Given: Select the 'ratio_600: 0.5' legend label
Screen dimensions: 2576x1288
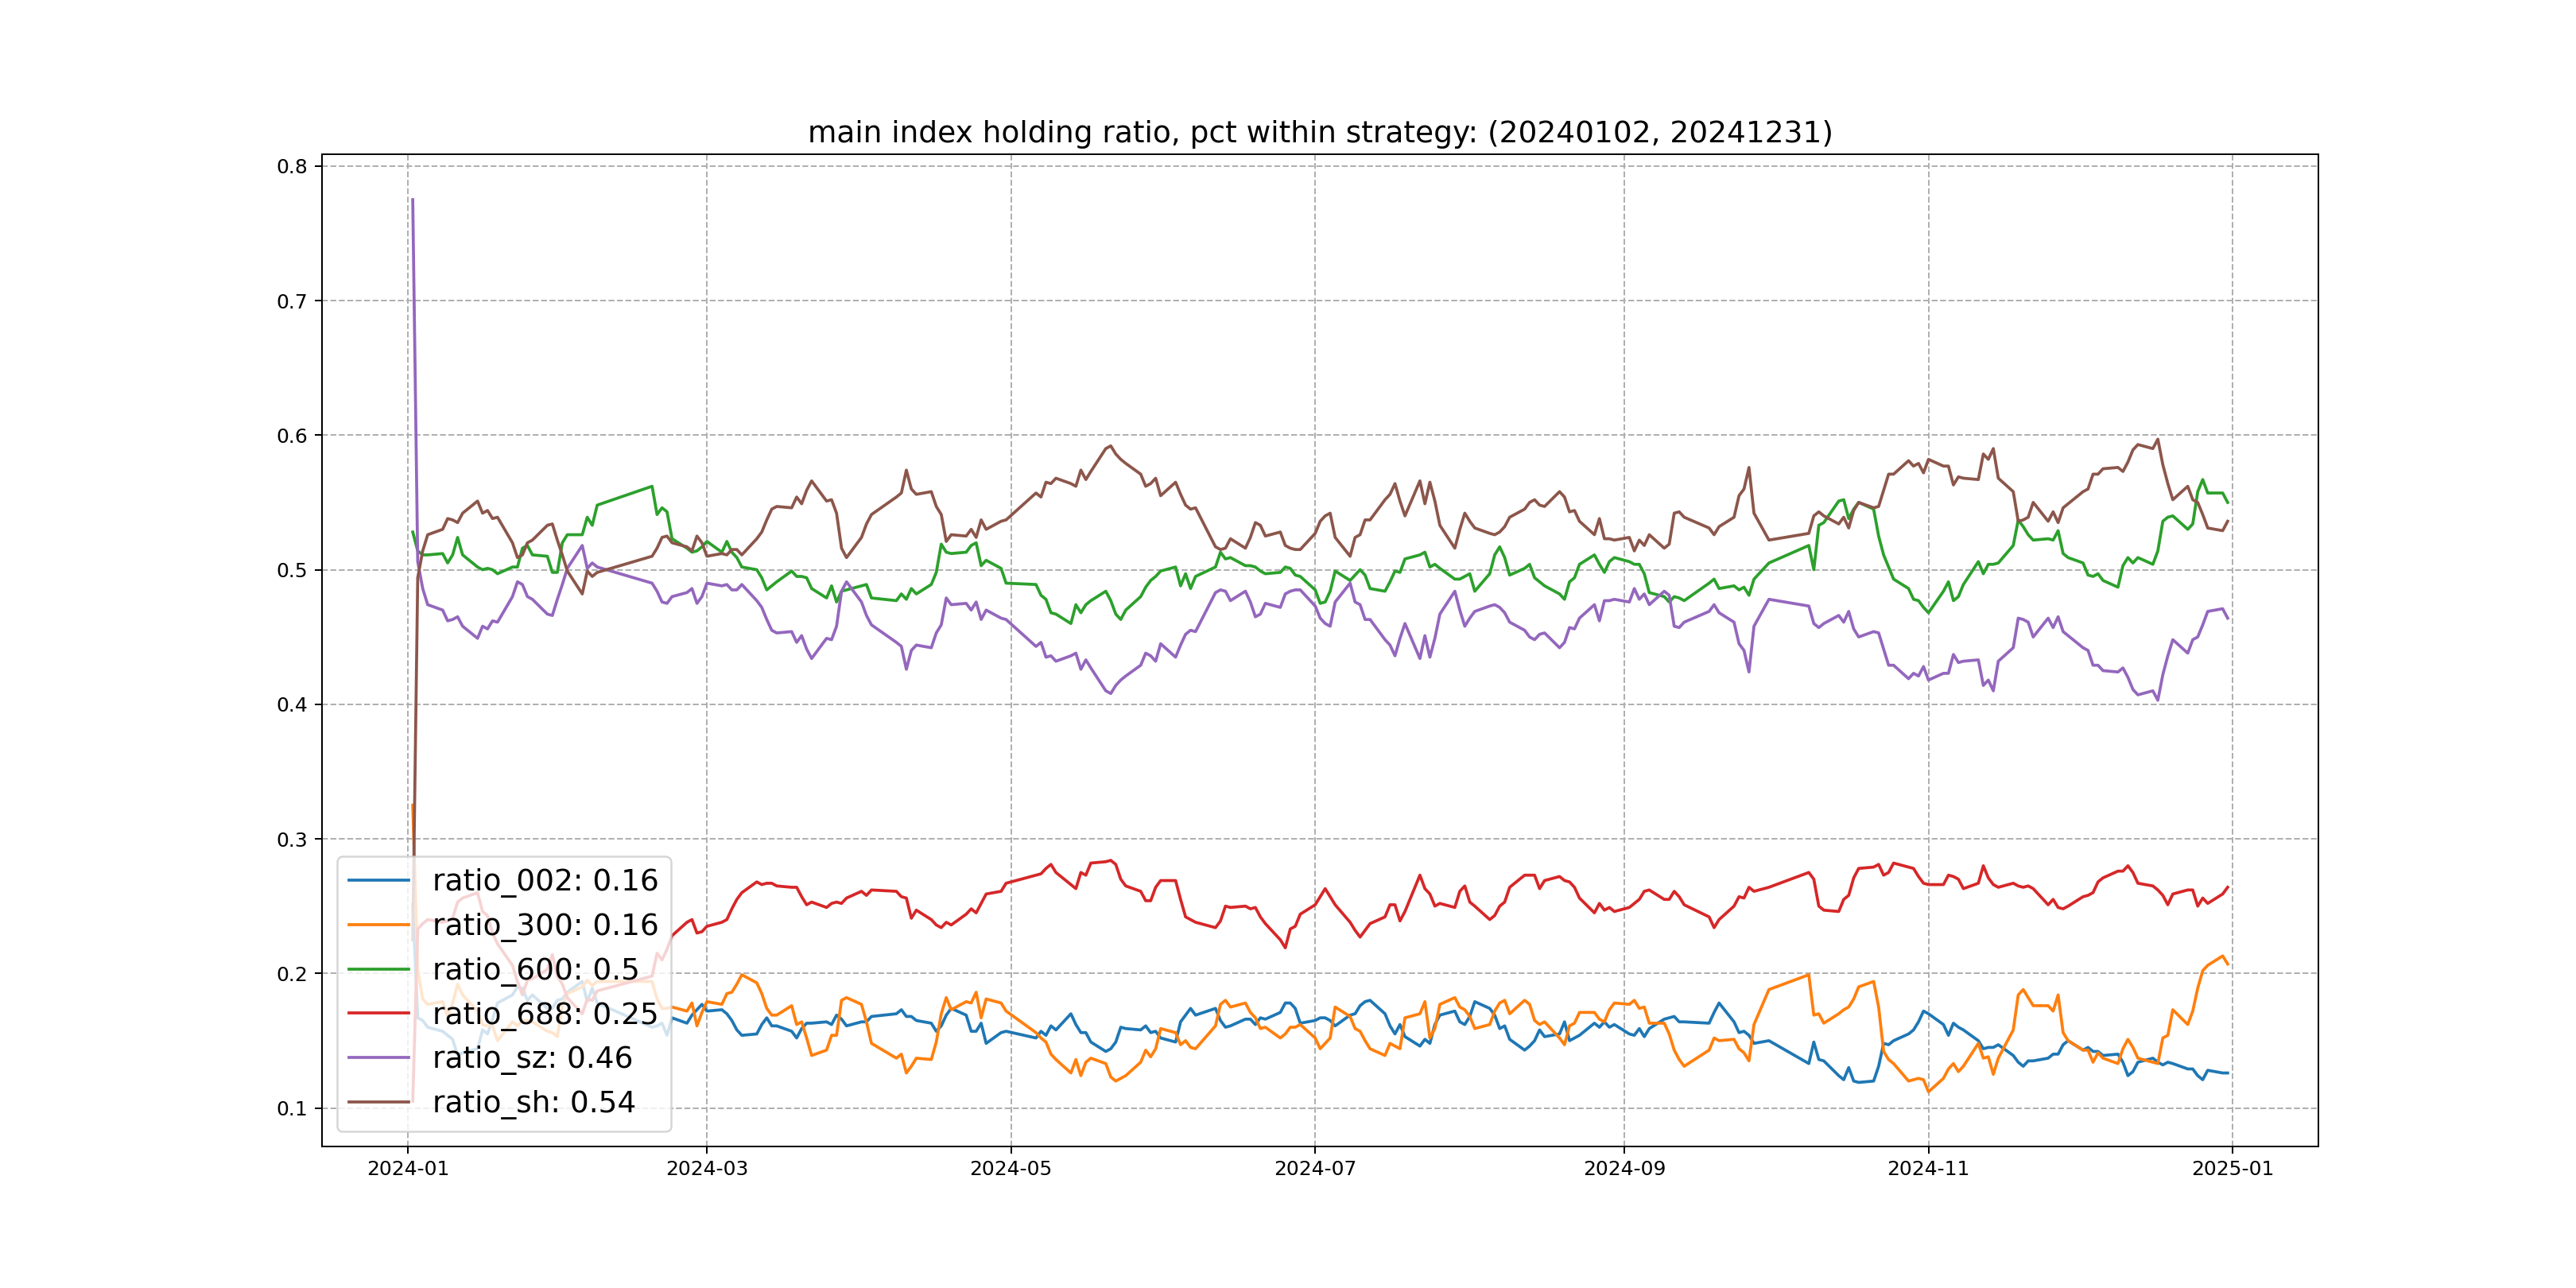Looking at the screenshot, I should (535, 969).
